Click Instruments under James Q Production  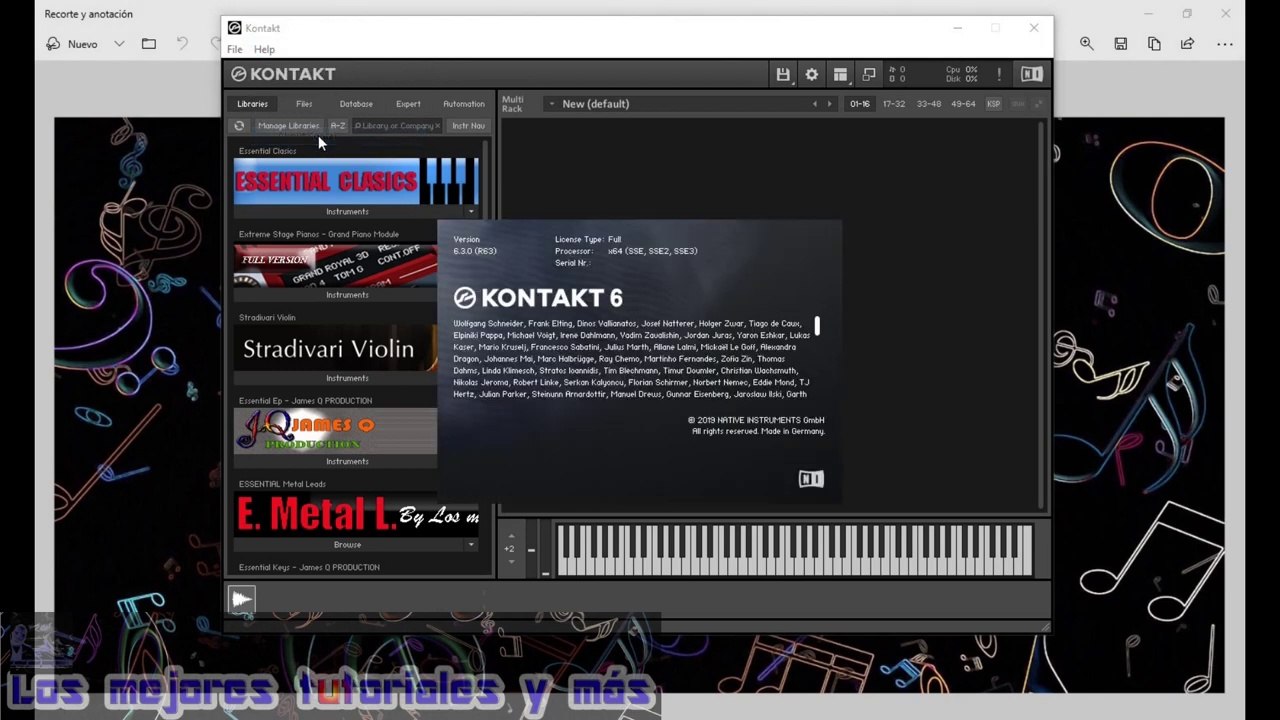pos(347,461)
